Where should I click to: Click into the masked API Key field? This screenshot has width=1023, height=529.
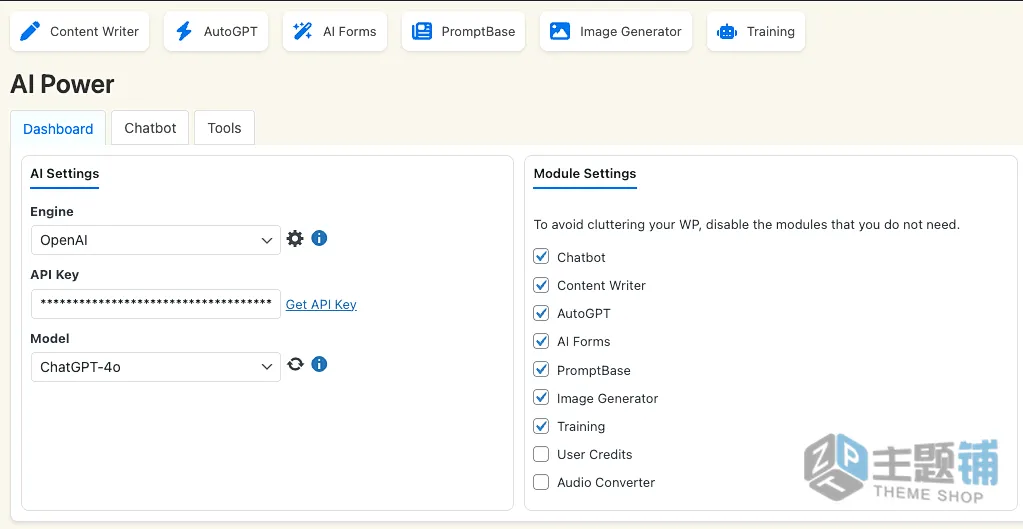156,304
